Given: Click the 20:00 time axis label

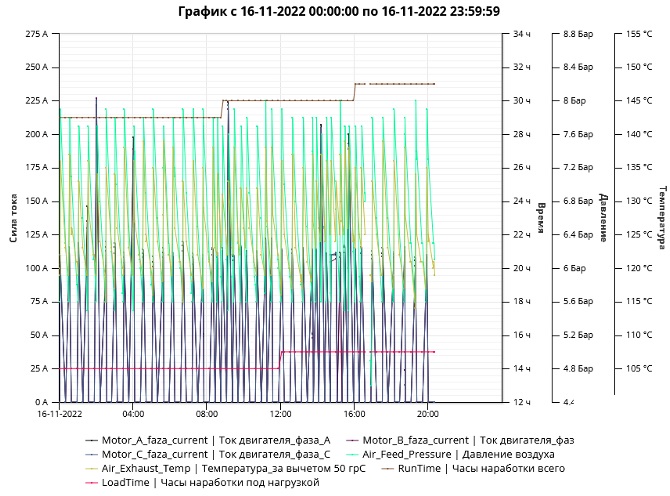Looking at the screenshot, I should (x=428, y=414).
